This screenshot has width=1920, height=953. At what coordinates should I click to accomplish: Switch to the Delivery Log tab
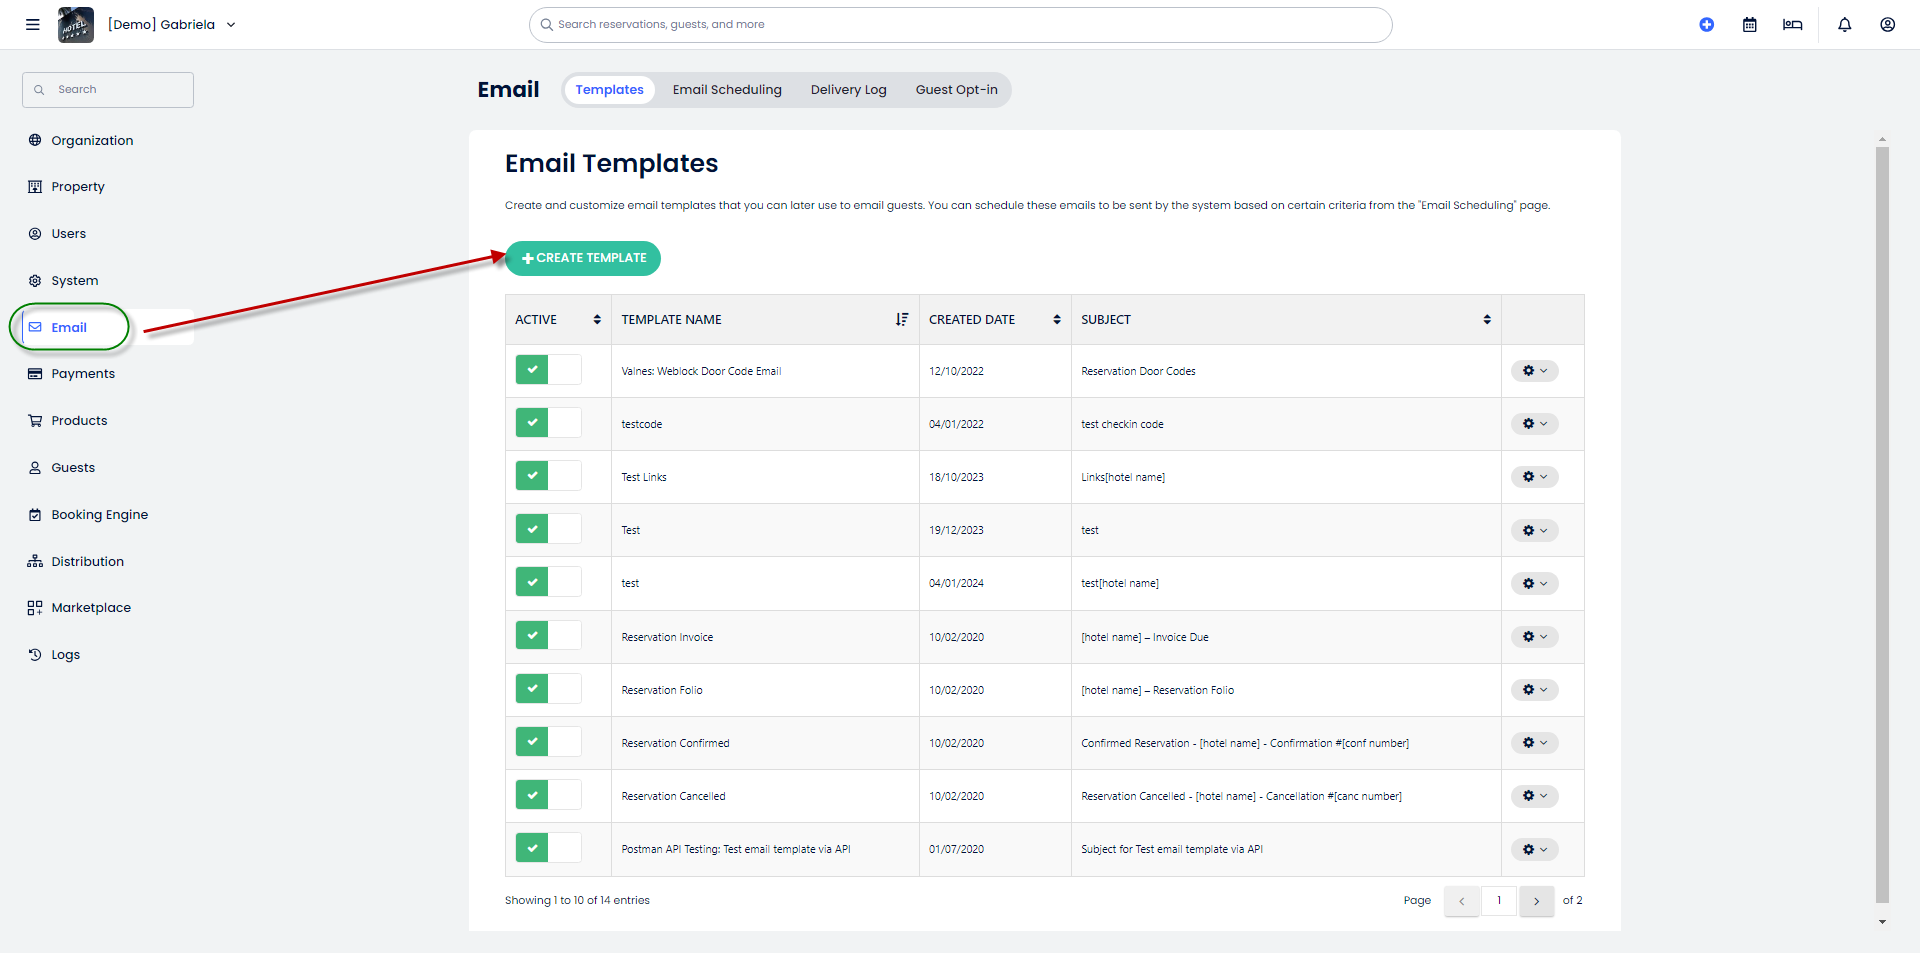[848, 90]
